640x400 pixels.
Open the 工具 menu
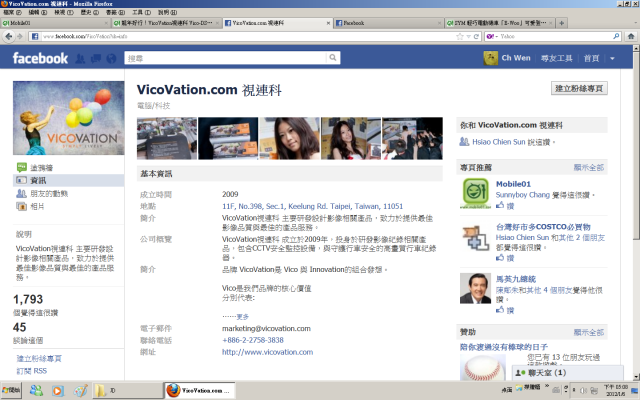141,12
